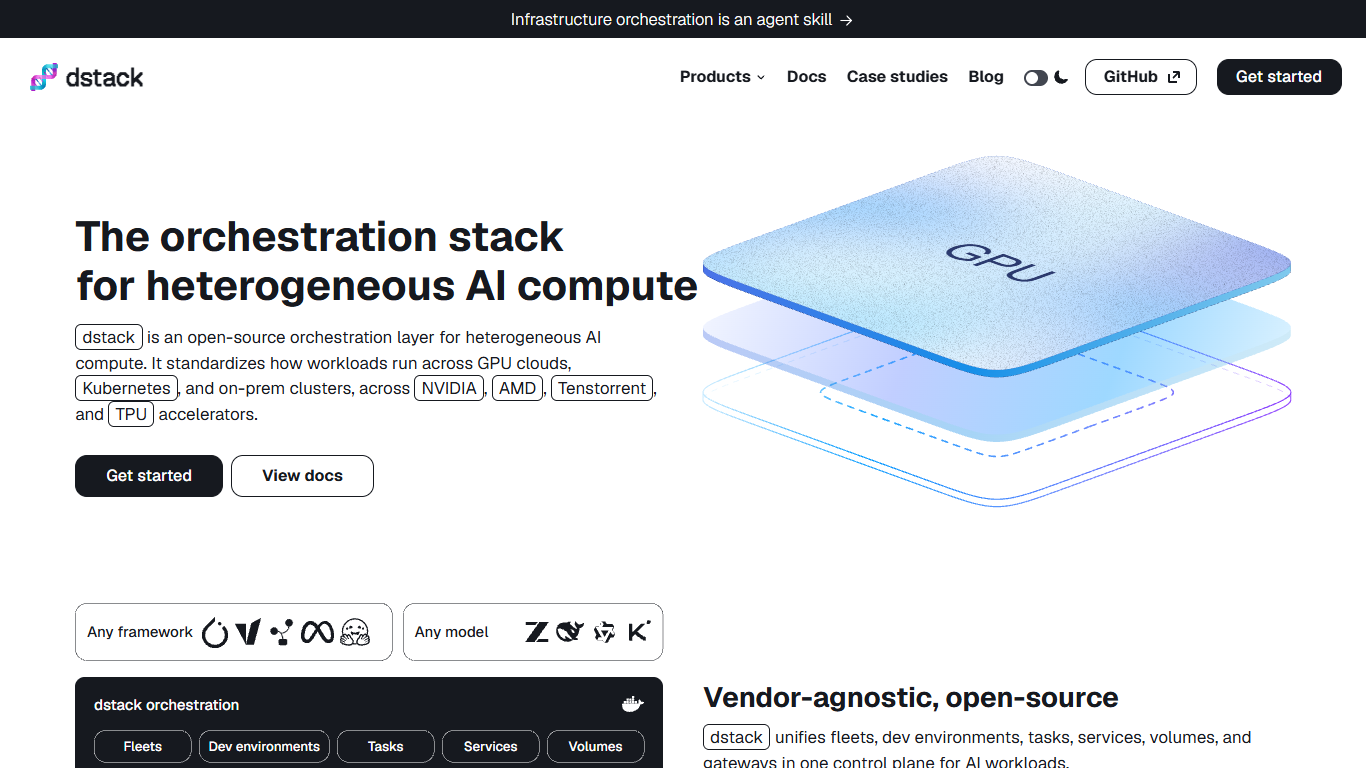Open Case studies in navigation
Image resolution: width=1366 pixels, height=768 pixels.
pos(897,77)
